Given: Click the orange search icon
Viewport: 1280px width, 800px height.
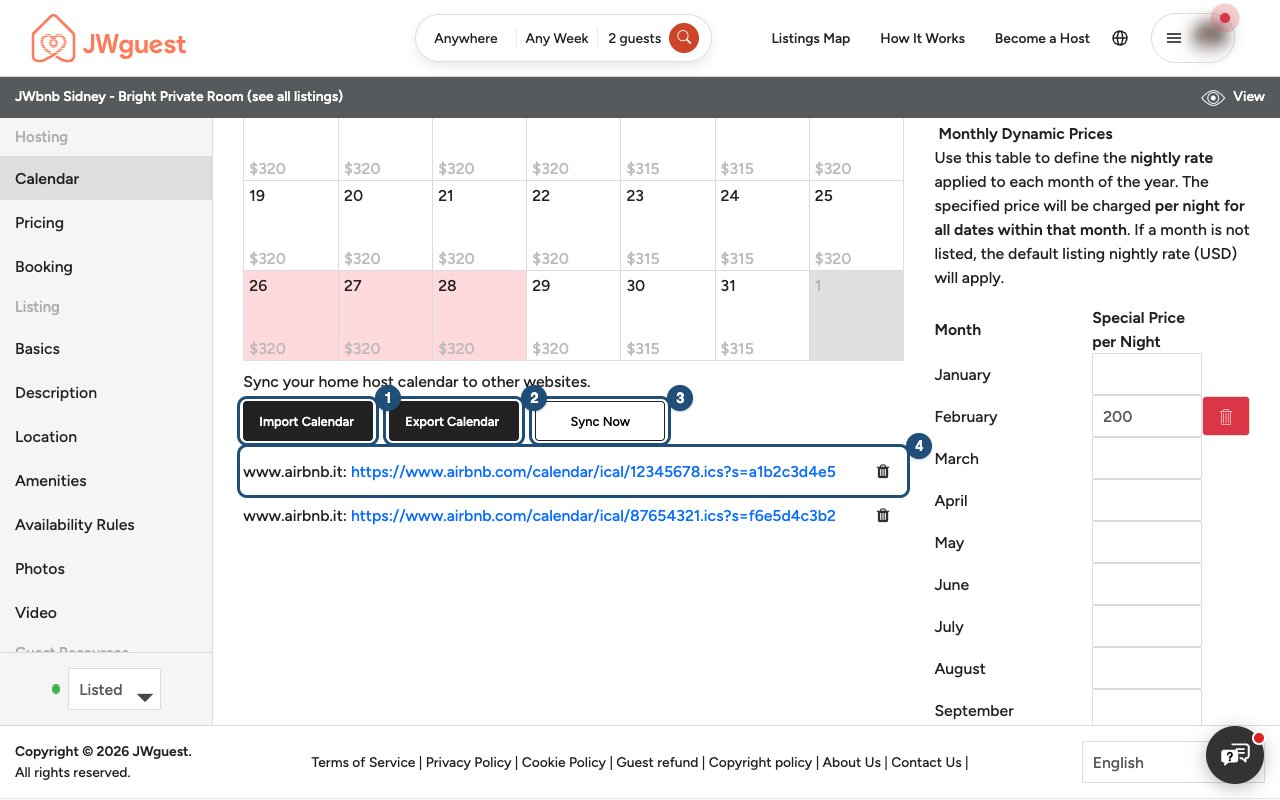Looking at the screenshot, I should [x=684, y=38].
